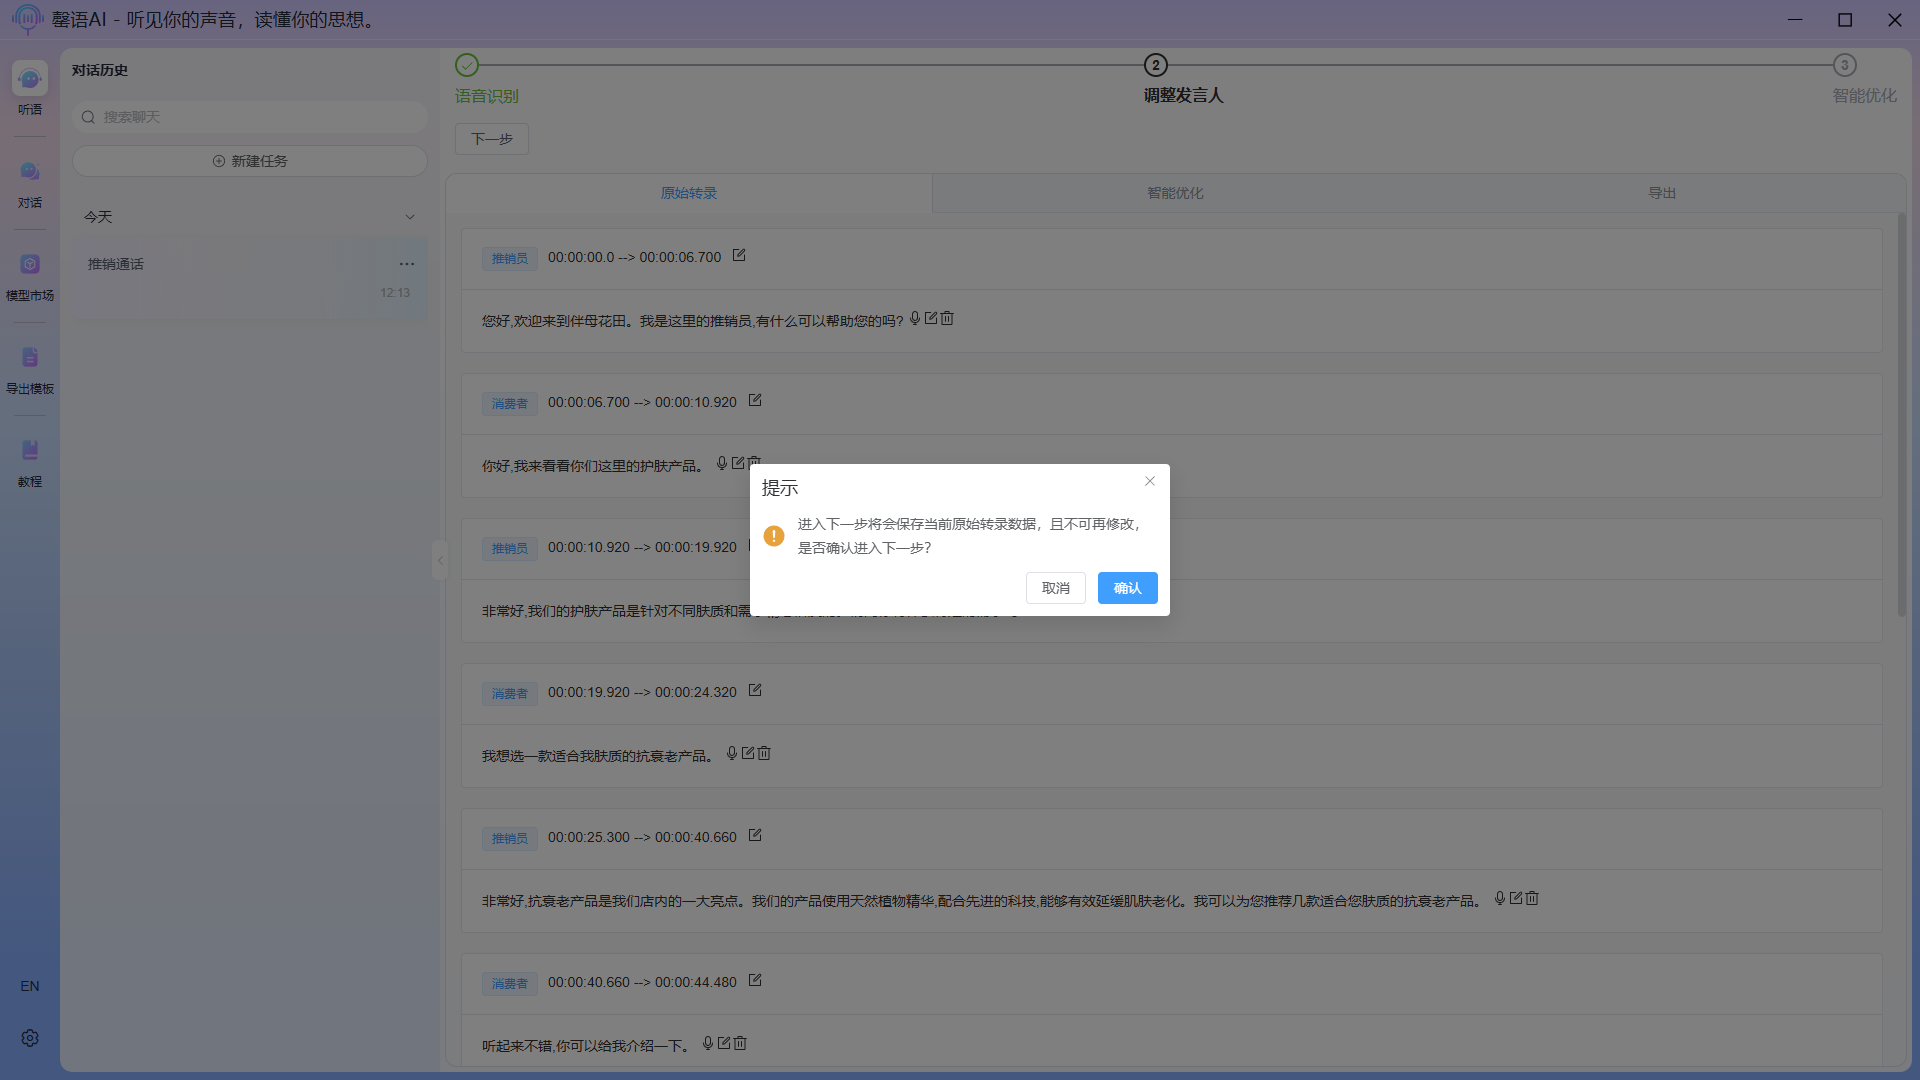Delete the 听起来不错 line
This screenshot has width=1920, height=1080.
(740, 1043)
